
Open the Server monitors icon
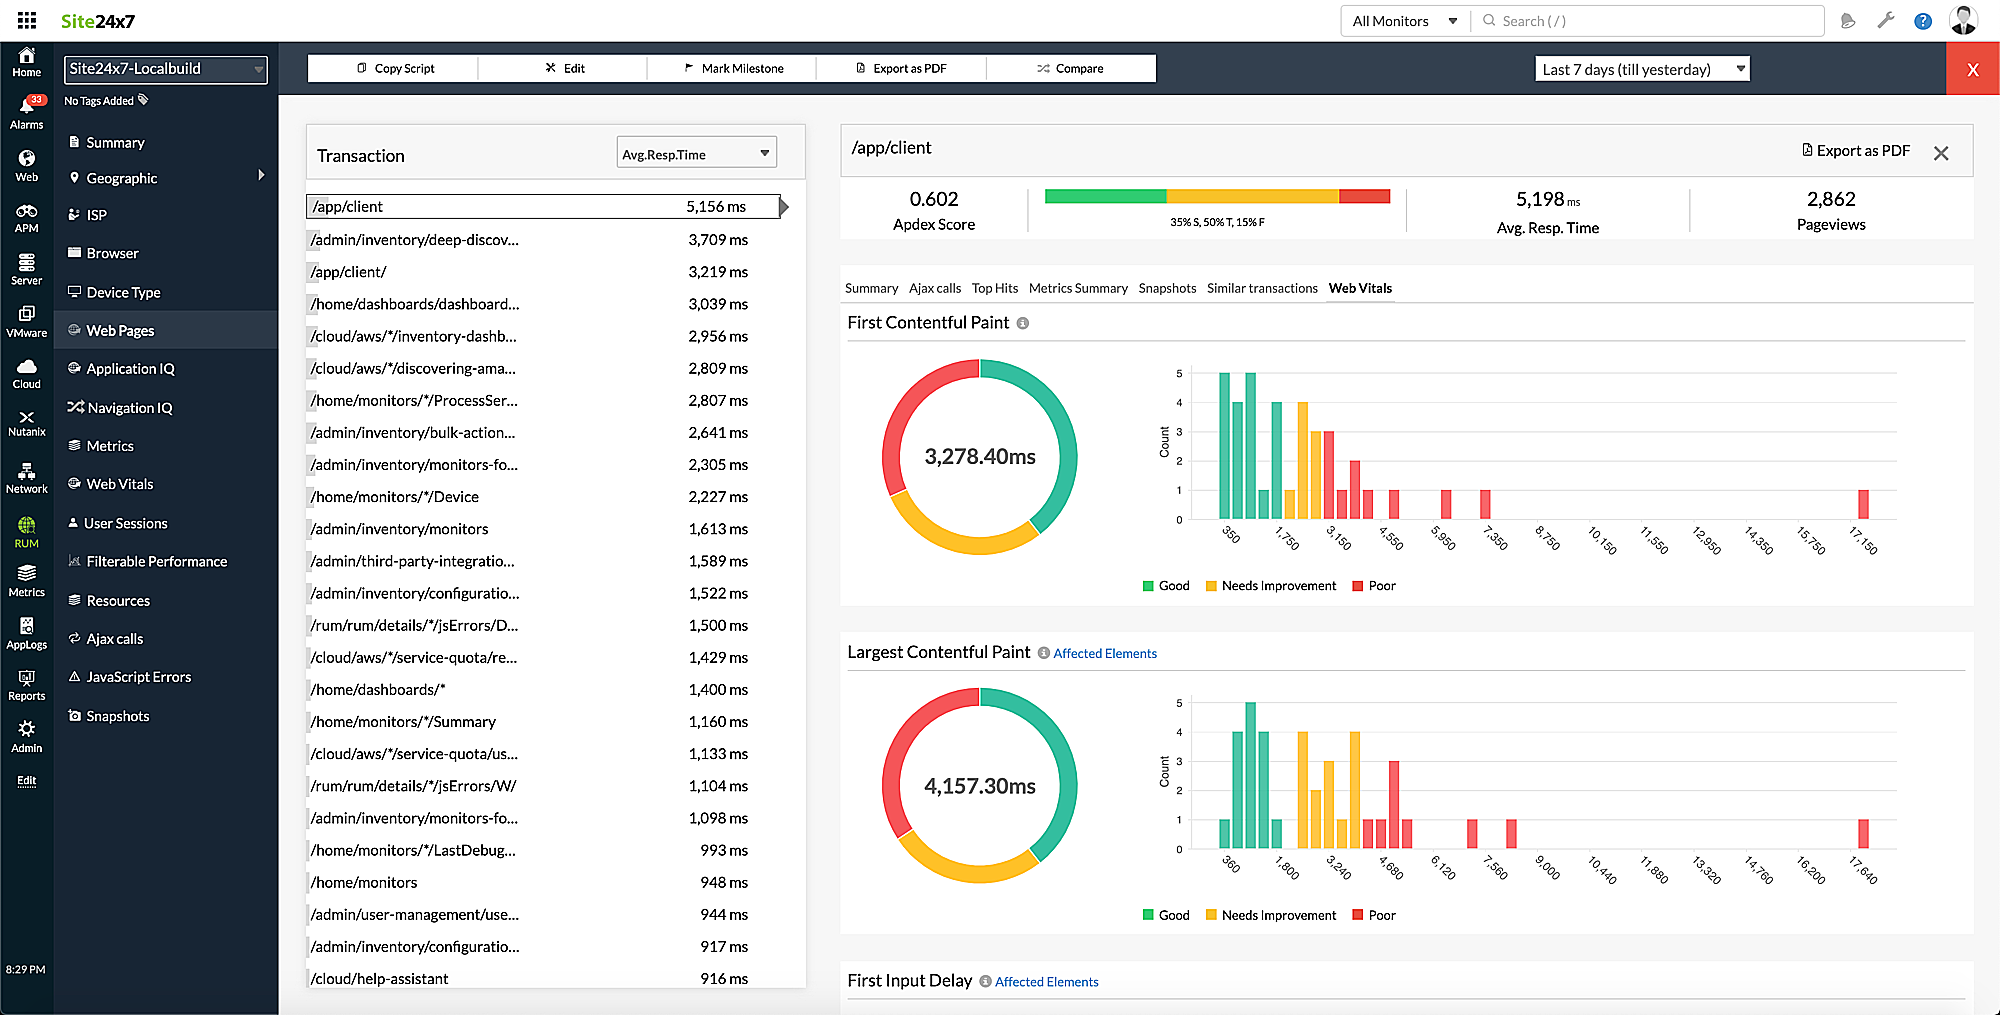coord(26,263)
